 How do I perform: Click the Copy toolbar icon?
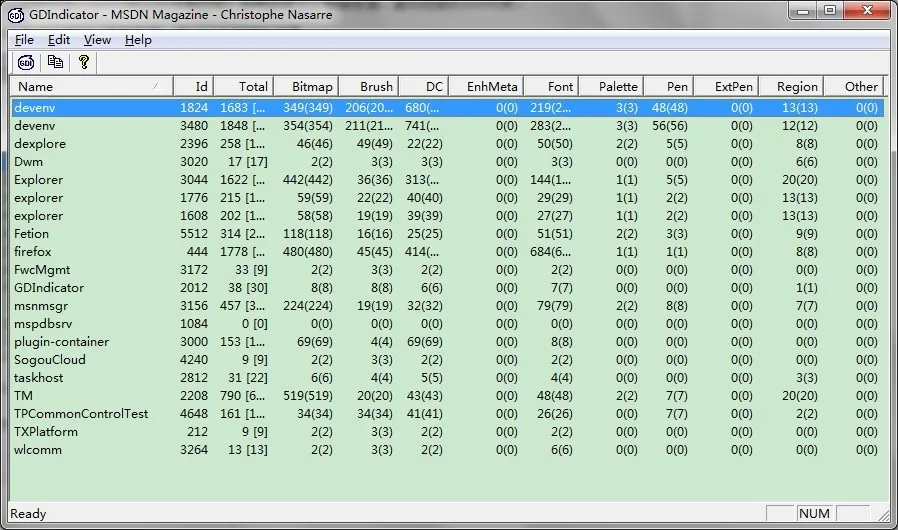click(x=56, y=62)
